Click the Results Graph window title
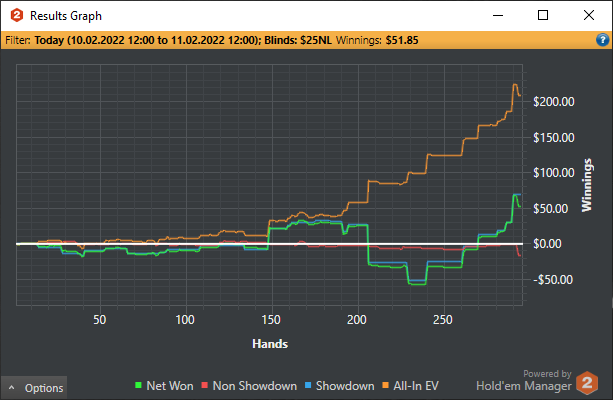Image resolution: width=613 pixels, height=400 pixels. coord(66,16)
